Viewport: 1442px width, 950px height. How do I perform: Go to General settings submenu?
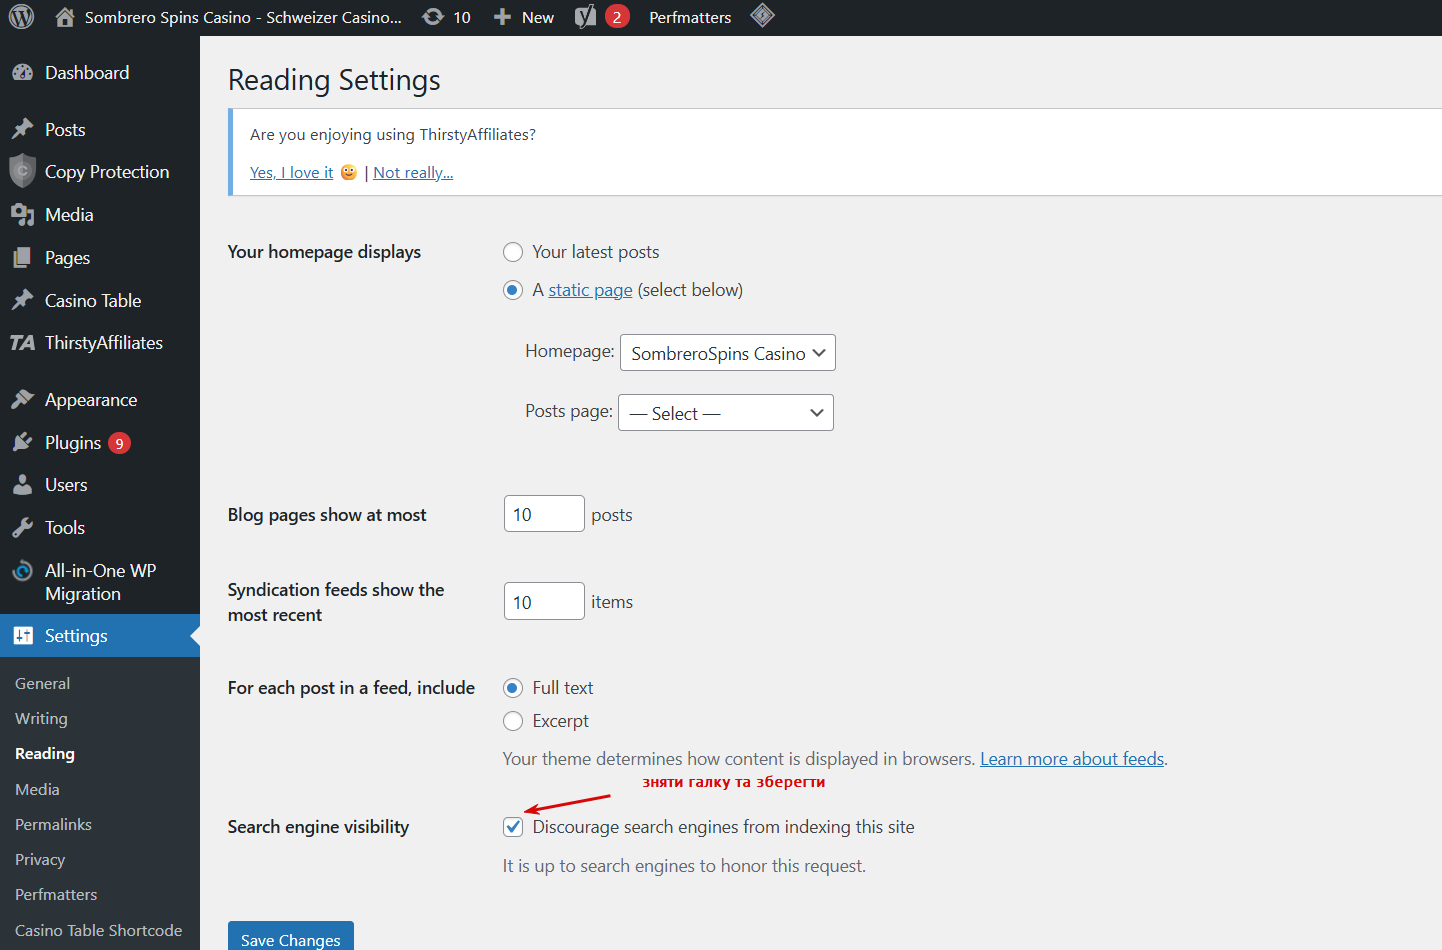43,684
